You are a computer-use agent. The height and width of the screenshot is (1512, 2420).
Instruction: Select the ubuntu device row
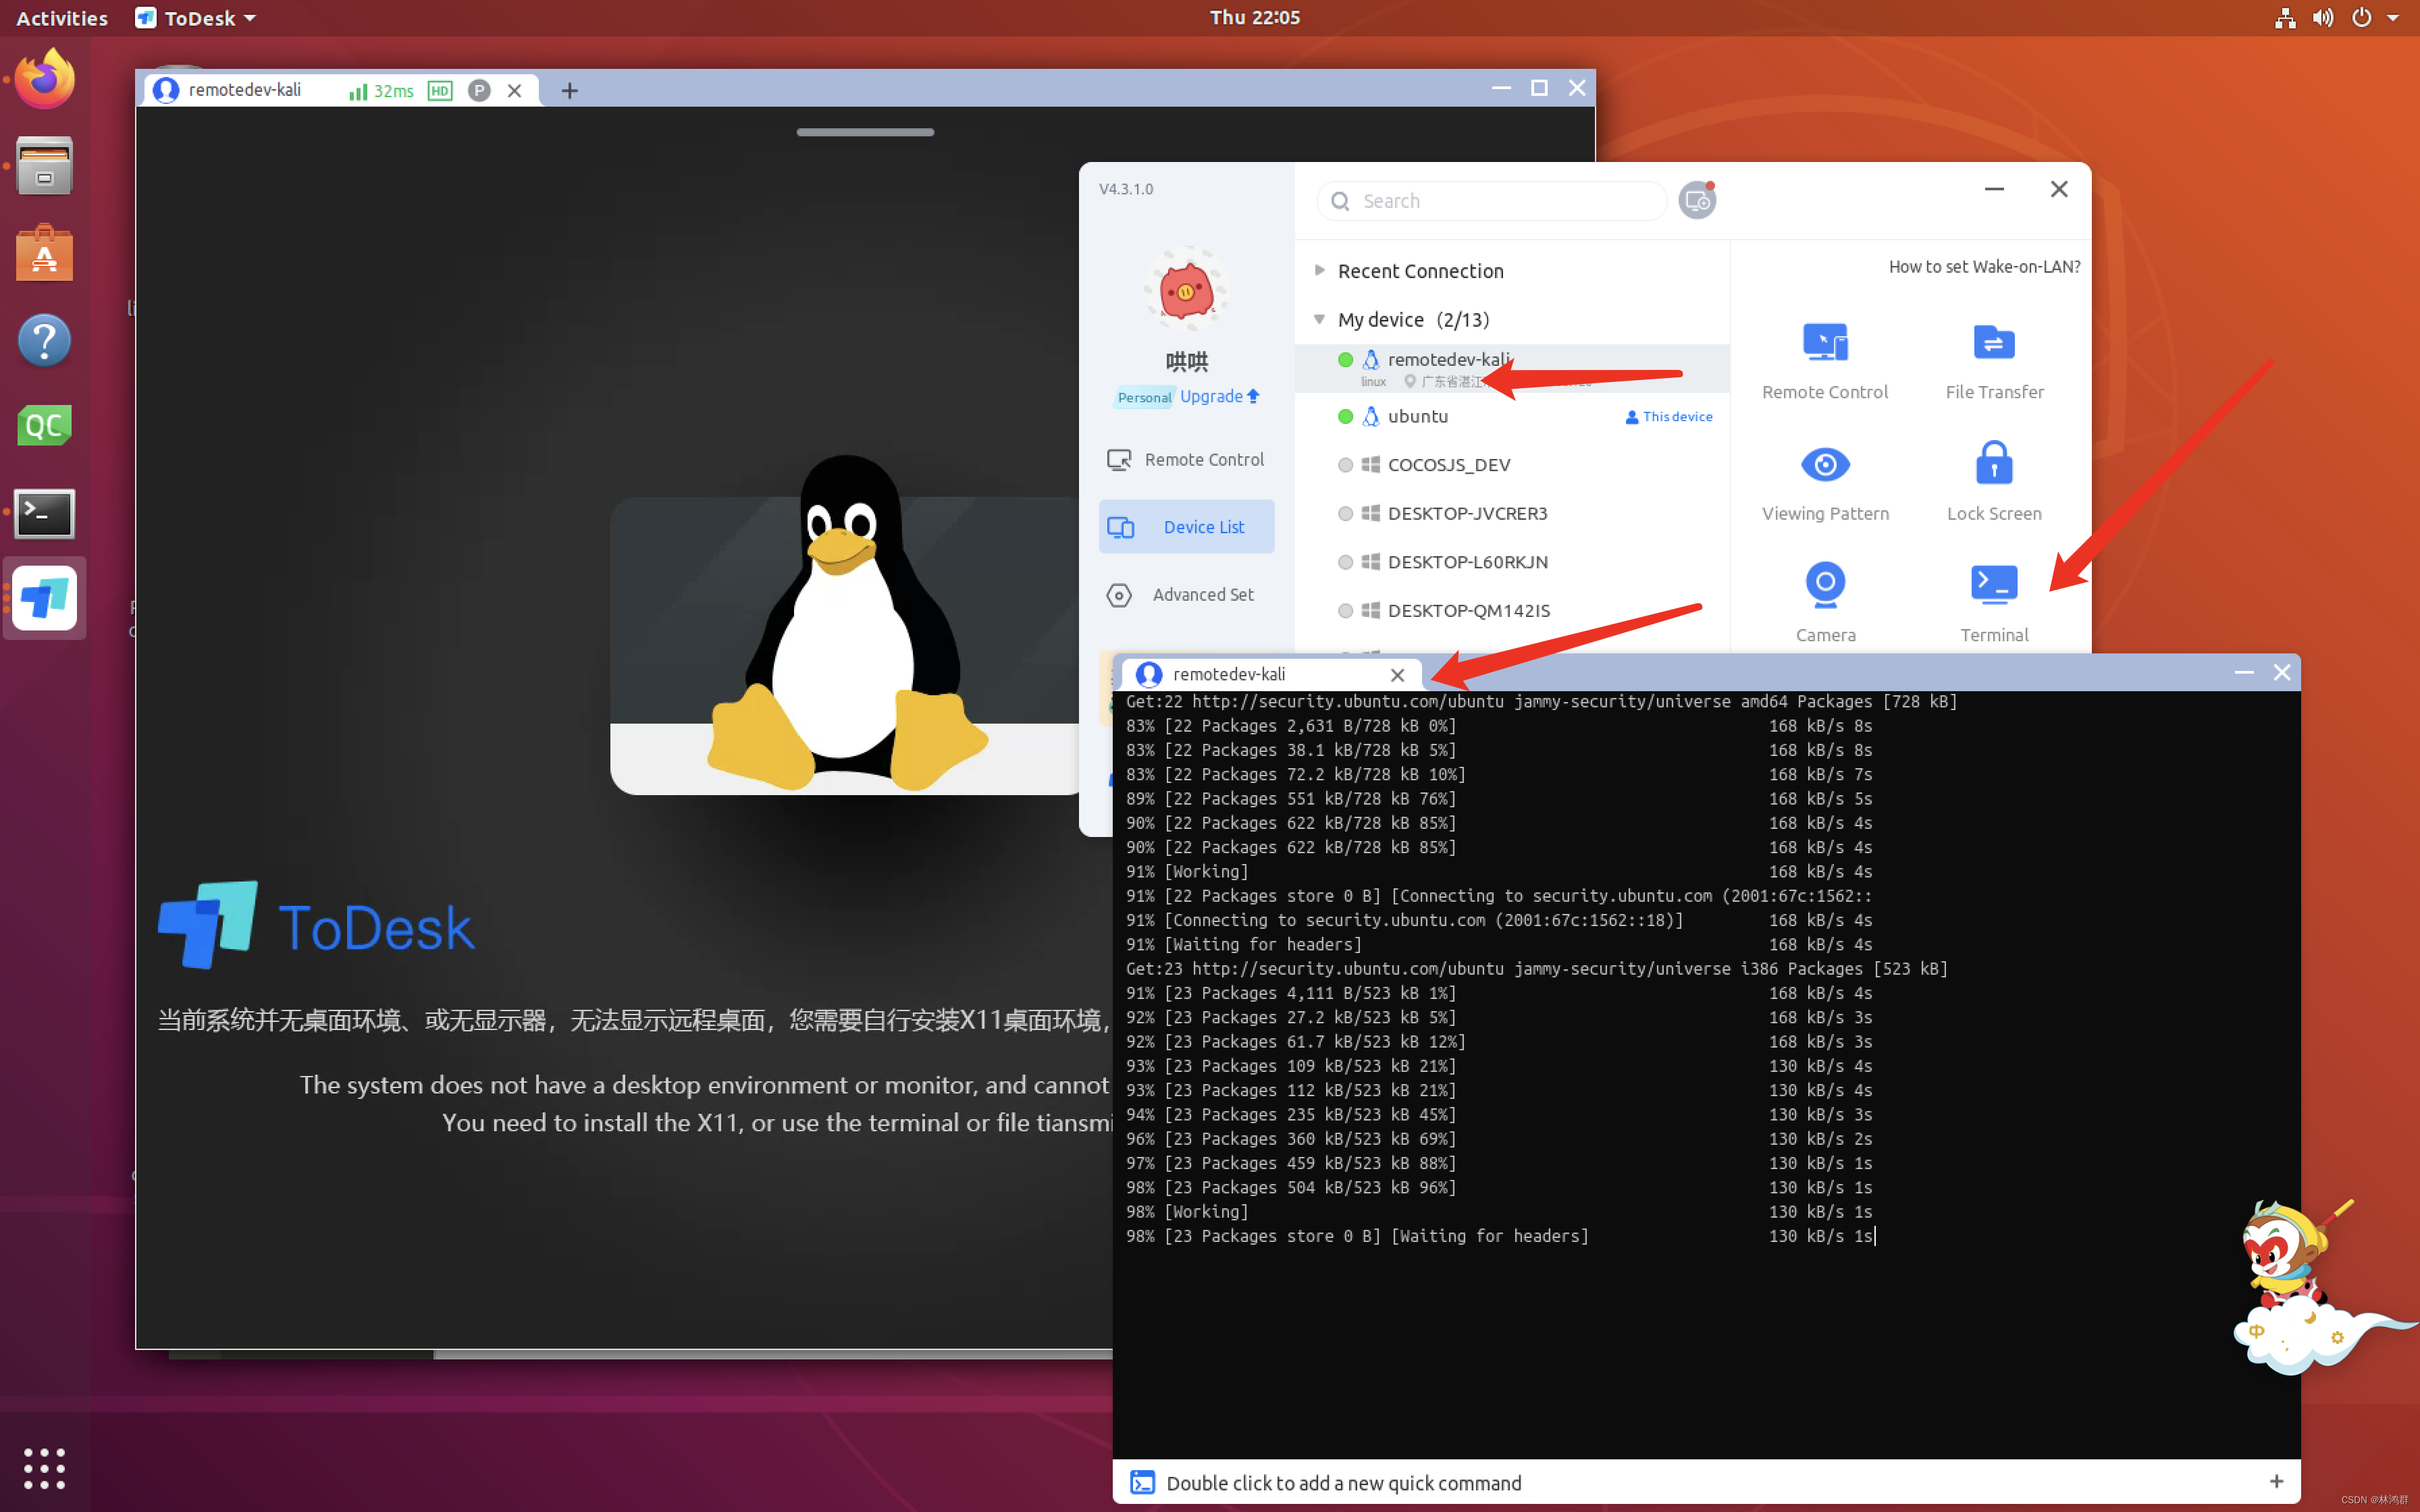(1512, 416)
